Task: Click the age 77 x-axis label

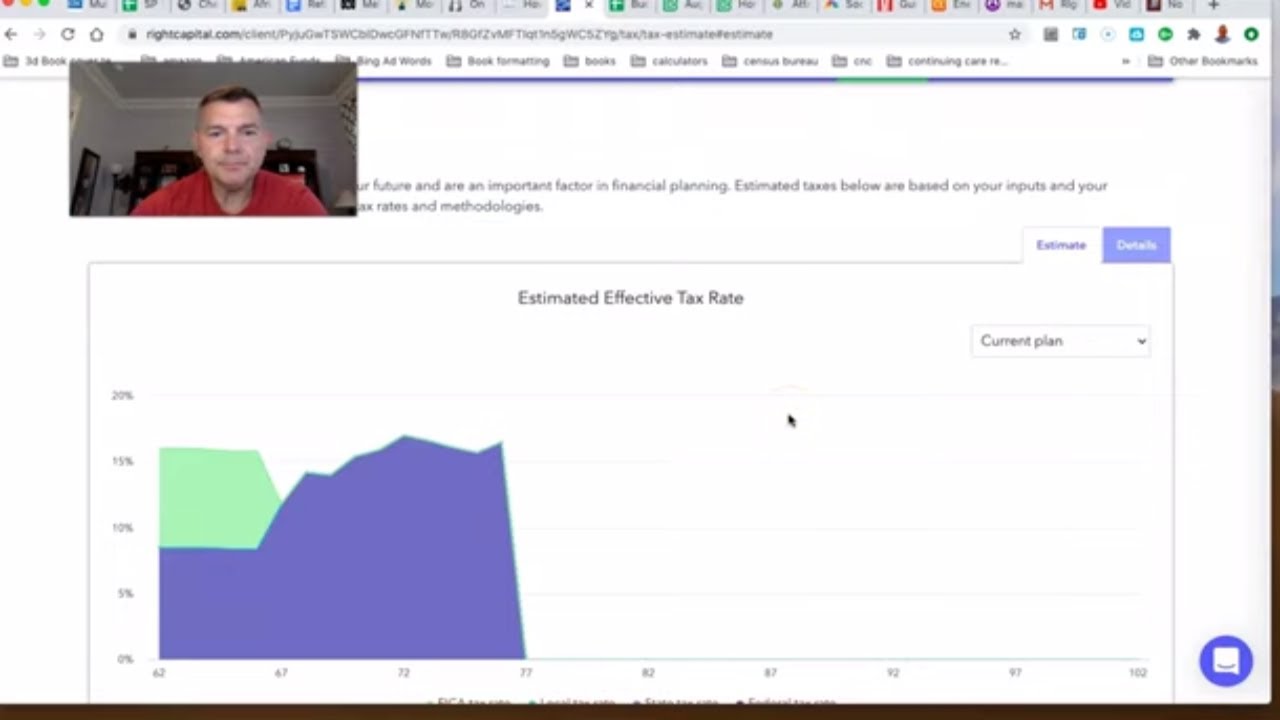Action: point(526,673)
